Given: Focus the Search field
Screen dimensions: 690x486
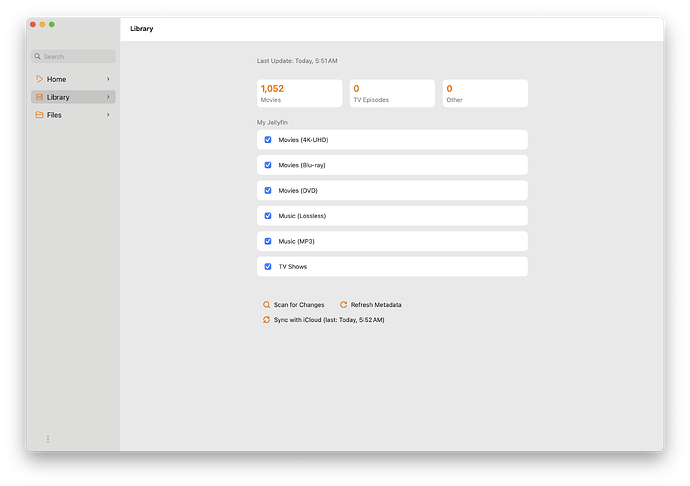Looking at the screenshot, I should tap(73, 56).
